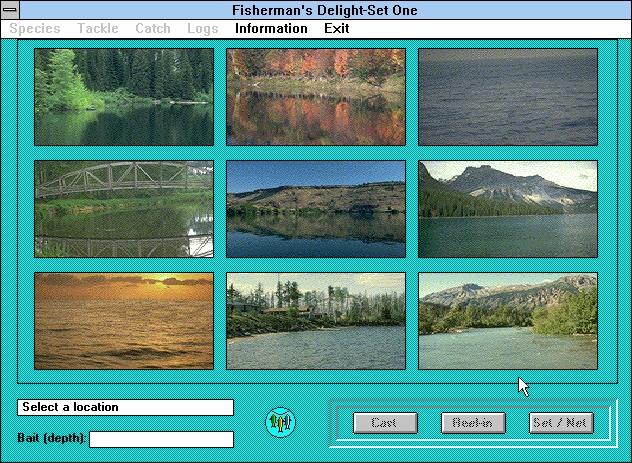Select the brown hillside lake location

pos(316,209)
